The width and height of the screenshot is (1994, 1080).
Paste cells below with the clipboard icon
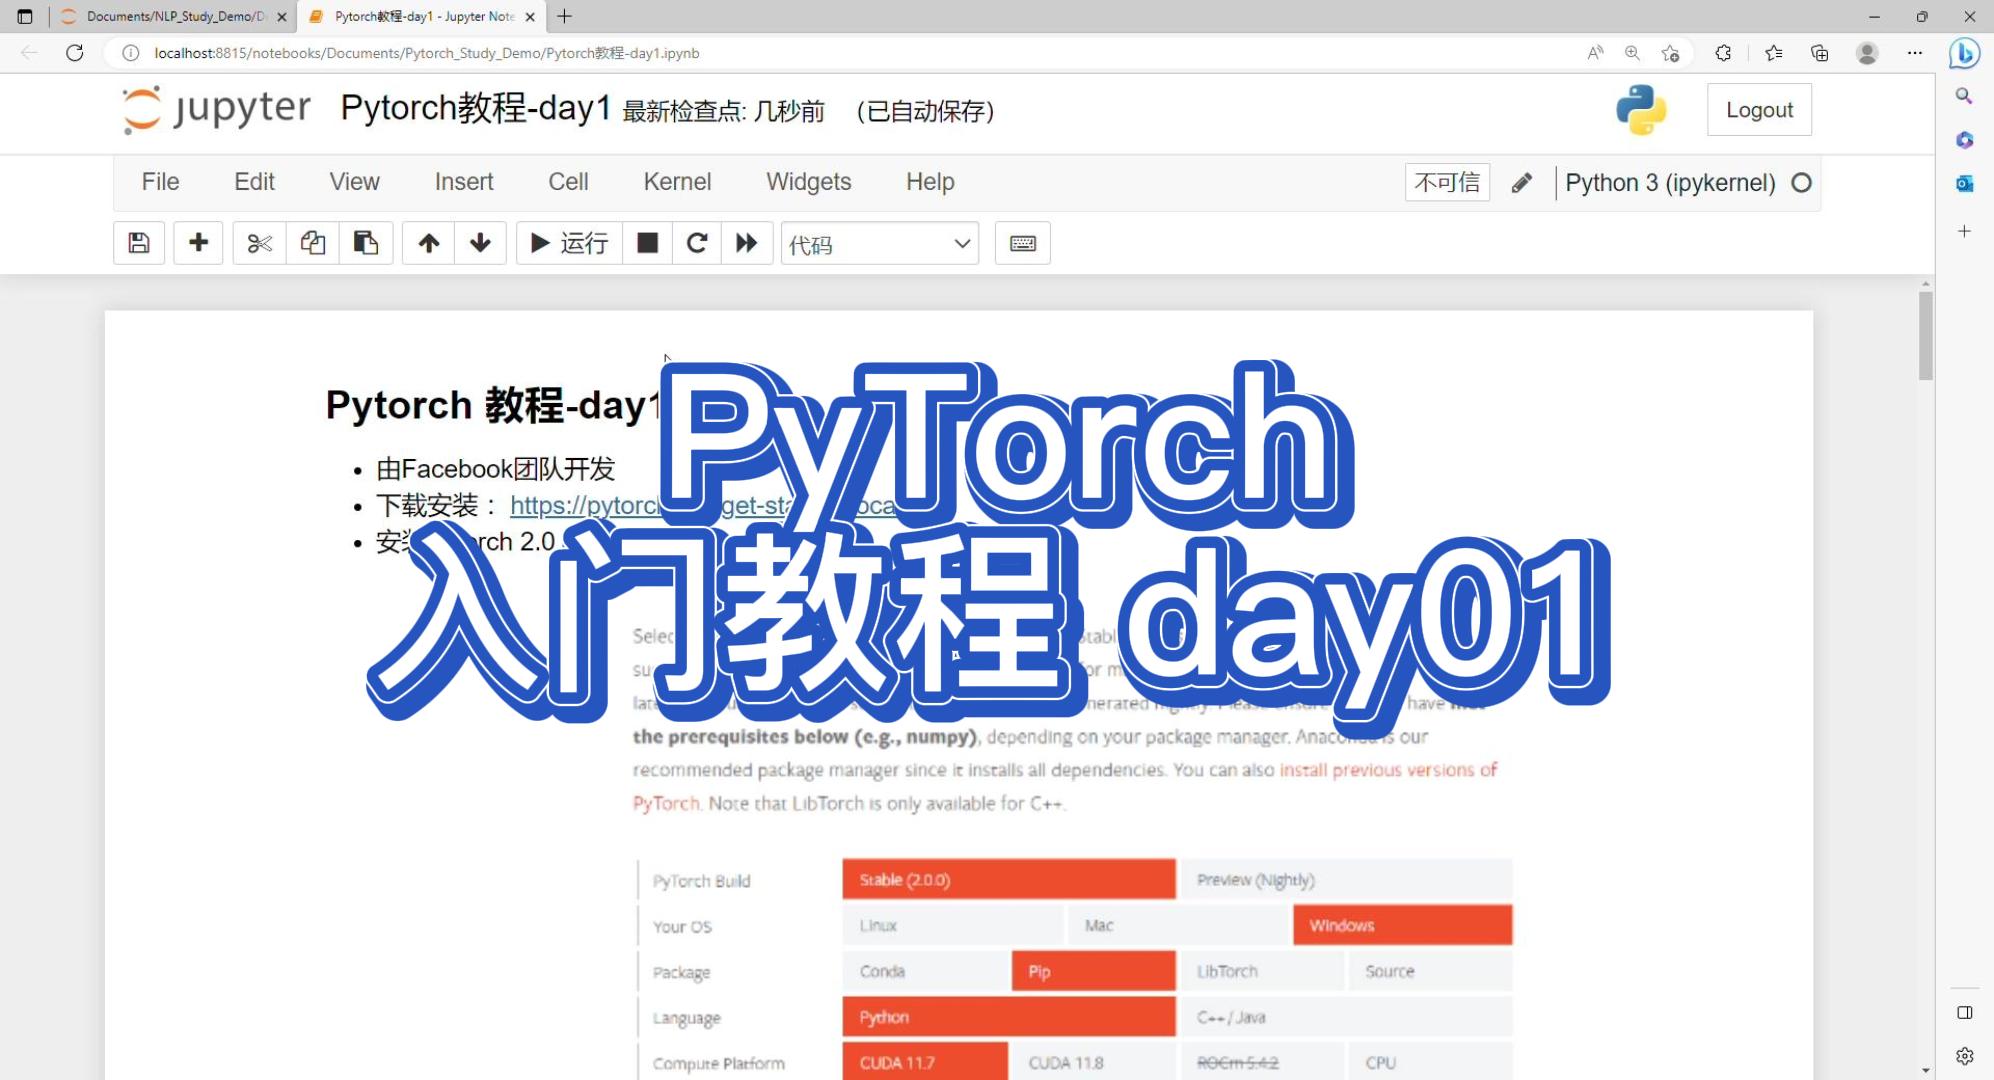tap(366, 243)
